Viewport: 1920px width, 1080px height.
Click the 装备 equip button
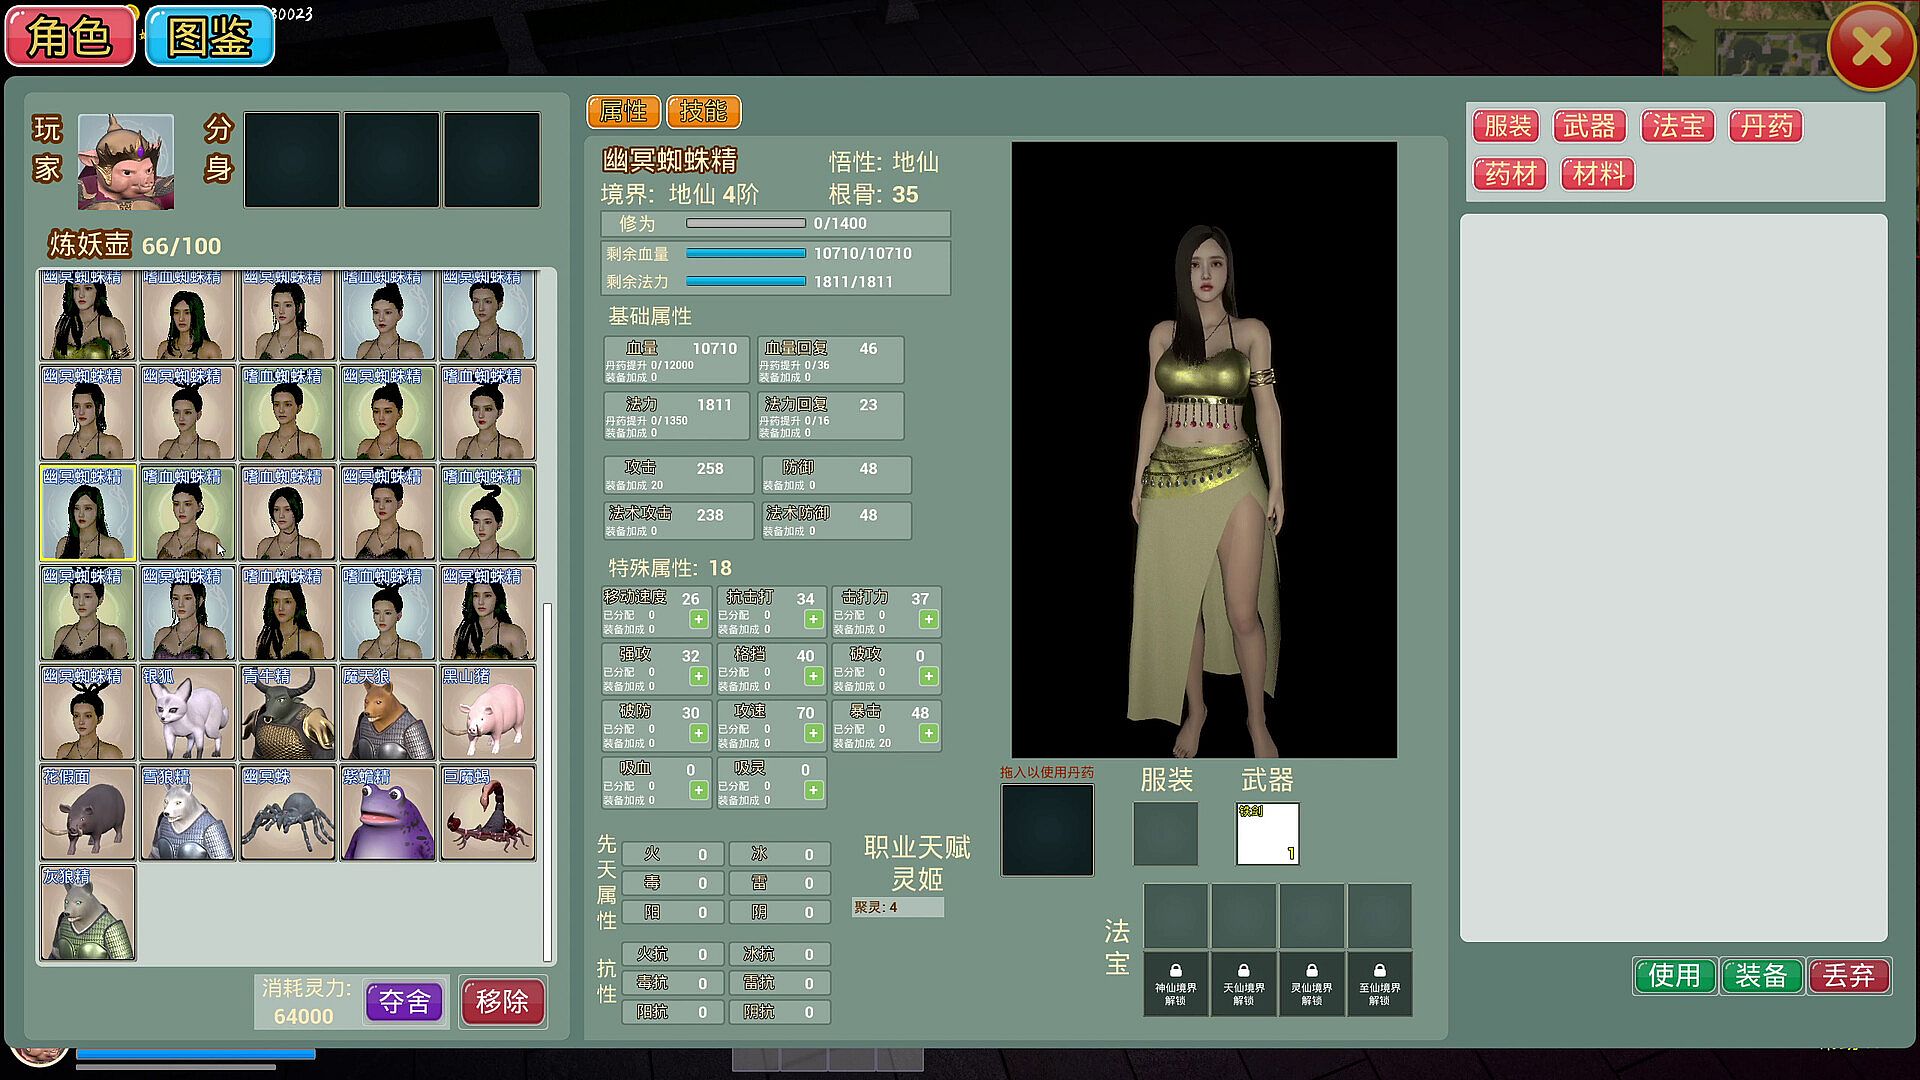[1760, 976]
